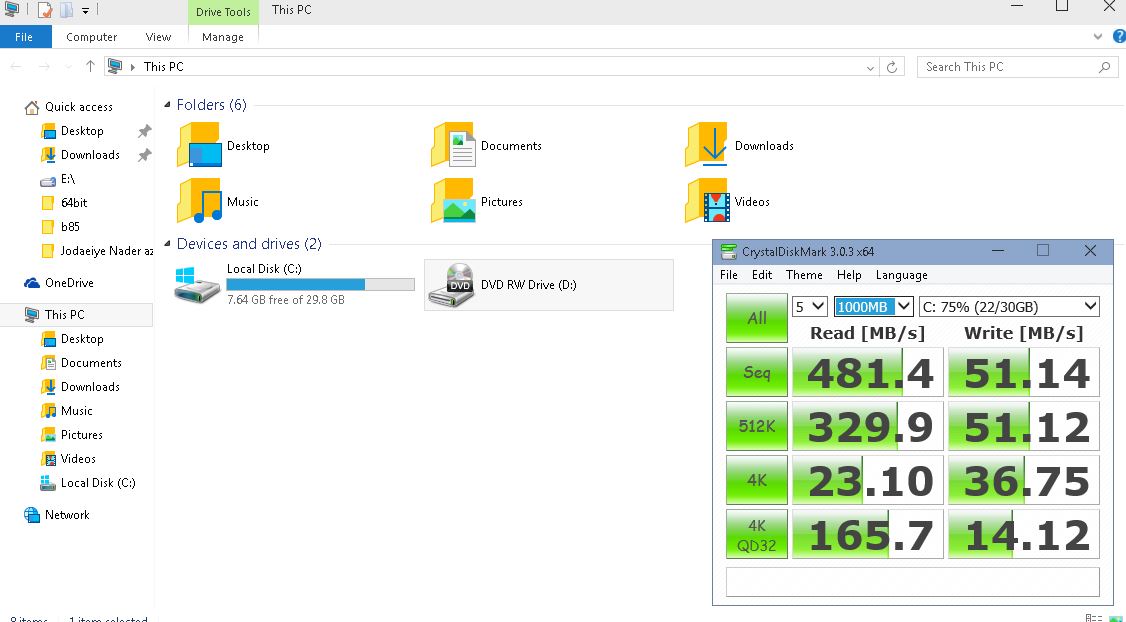Click the 7.64 GB free of 29.8 GB text
Viewport: 1126px width, 622px height.
click(286, 300)
